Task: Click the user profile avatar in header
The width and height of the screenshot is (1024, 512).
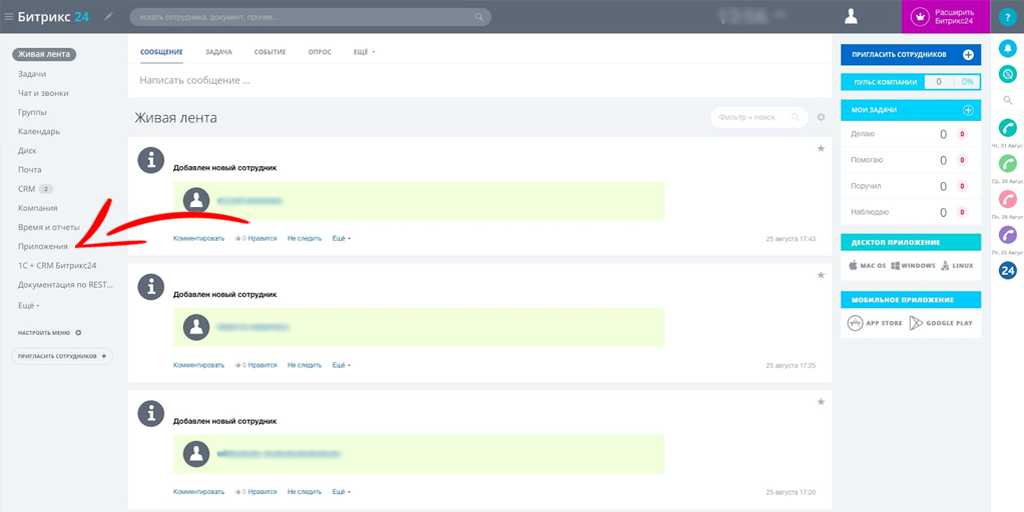Action: [x=851, y=16]
